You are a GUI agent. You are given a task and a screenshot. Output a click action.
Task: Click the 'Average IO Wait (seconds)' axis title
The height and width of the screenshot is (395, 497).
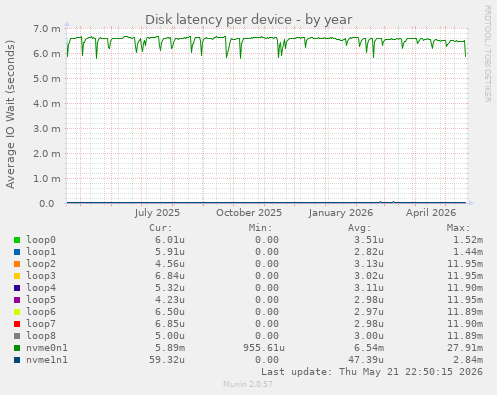point(10,114)
